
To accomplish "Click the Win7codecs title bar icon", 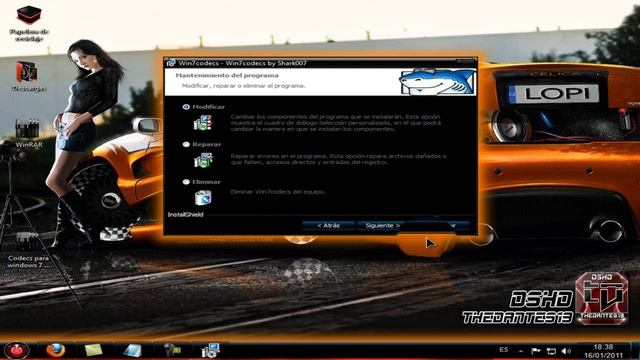I will 171,63.
